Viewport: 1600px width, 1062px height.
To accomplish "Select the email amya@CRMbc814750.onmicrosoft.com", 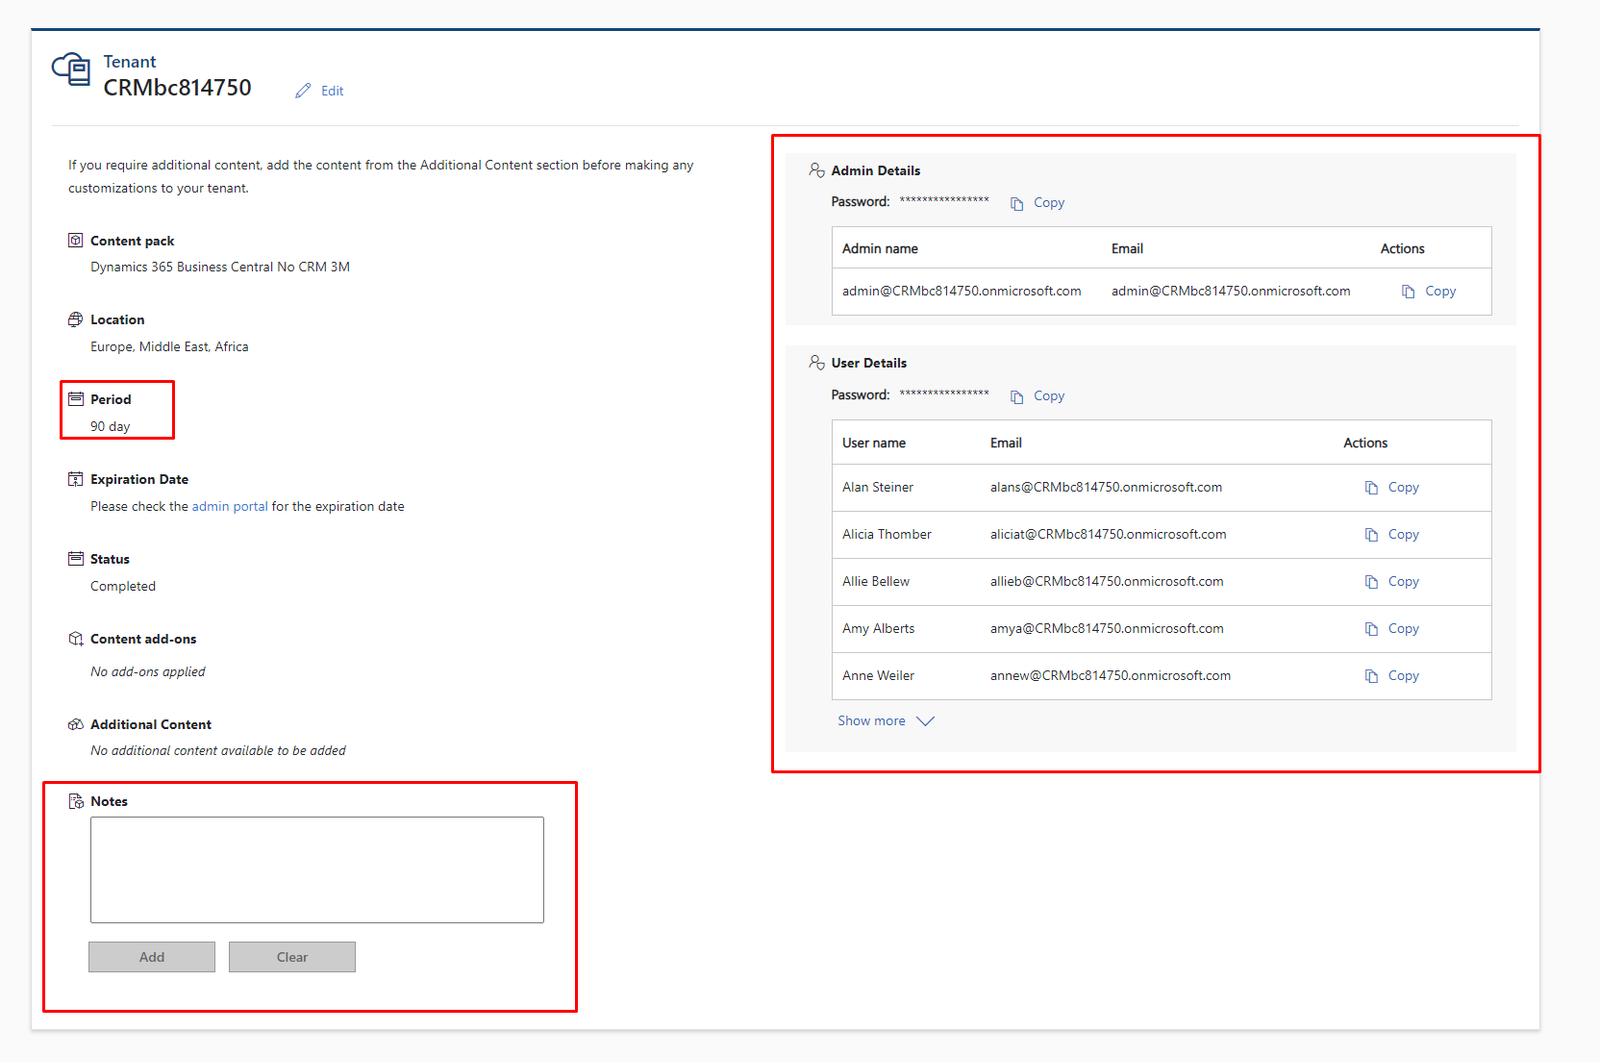I will (1107, 628).
